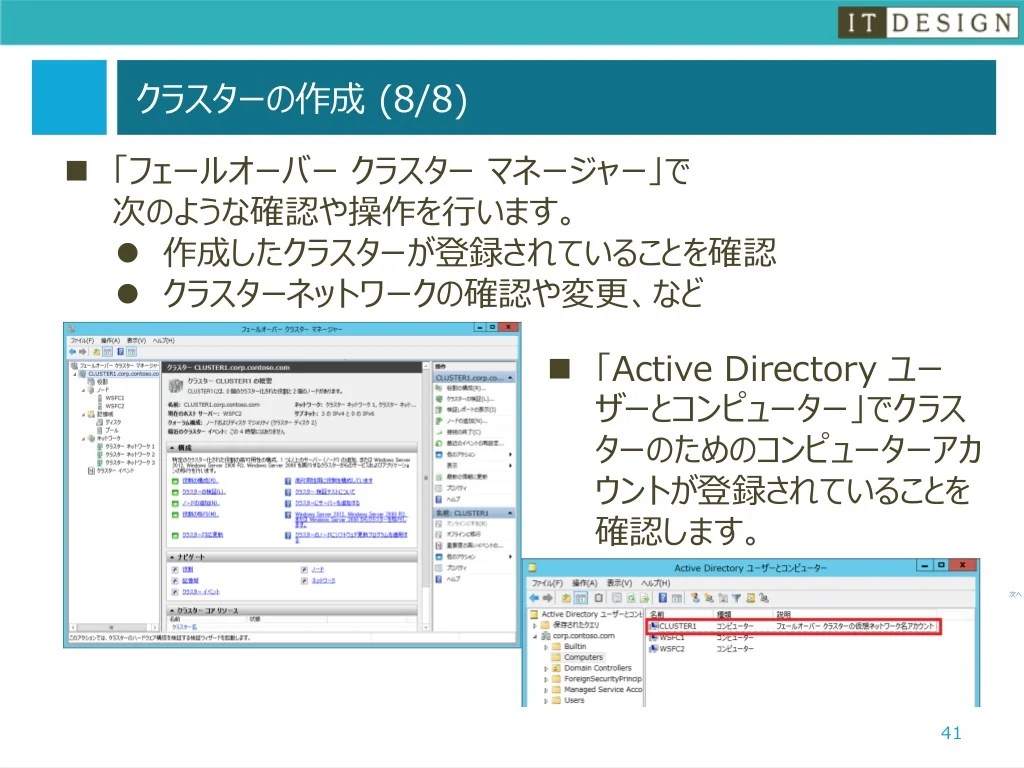
Task: Collapse ノード node in cluster tree
Action: coord(84,390)
